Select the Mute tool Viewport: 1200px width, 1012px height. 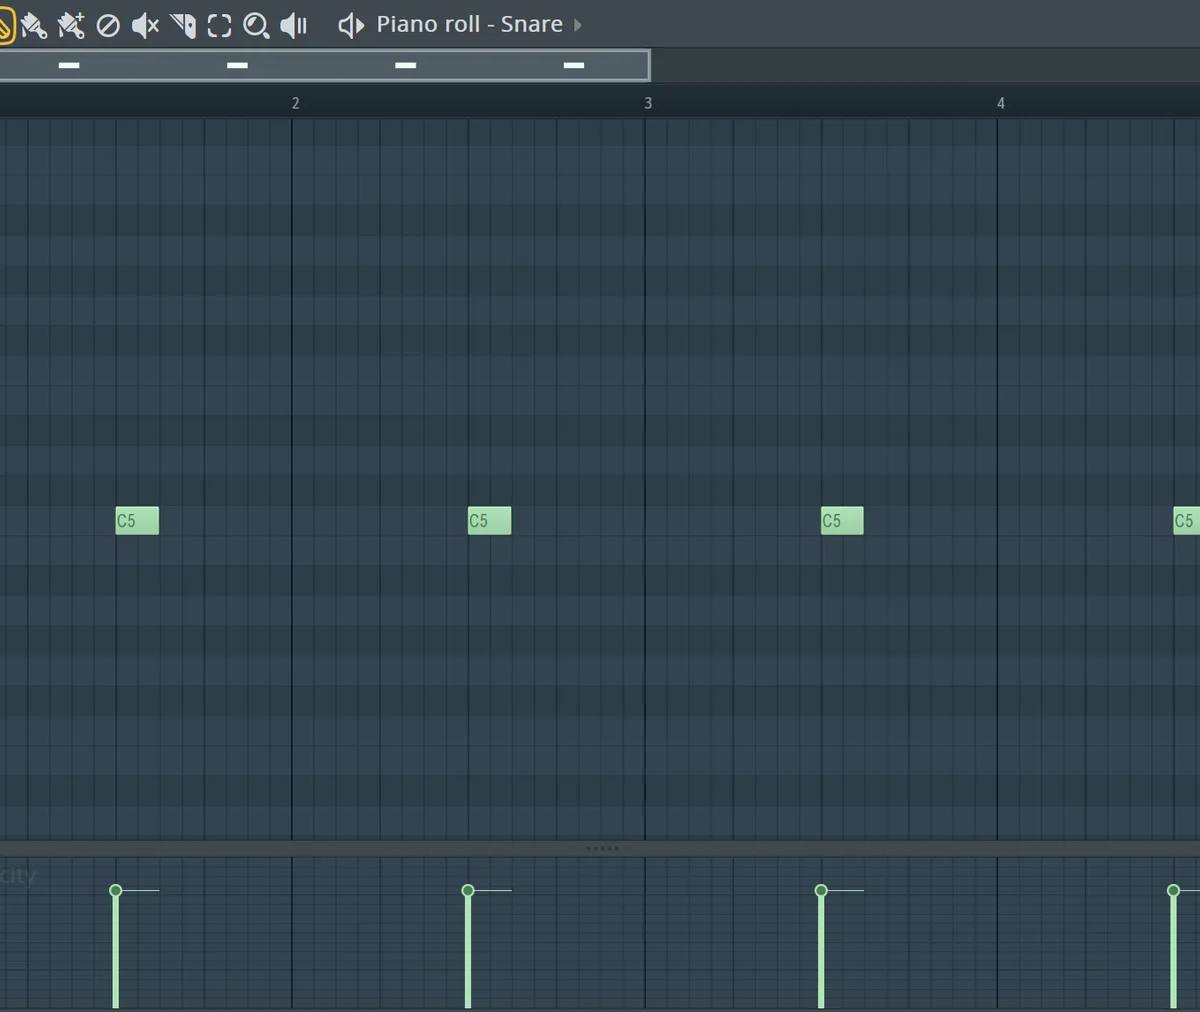click(145, 25)
